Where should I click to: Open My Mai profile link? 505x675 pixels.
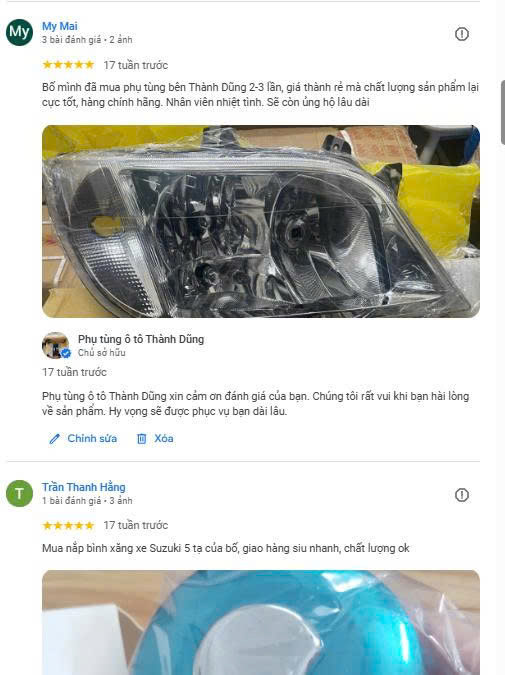coord(59,26)
